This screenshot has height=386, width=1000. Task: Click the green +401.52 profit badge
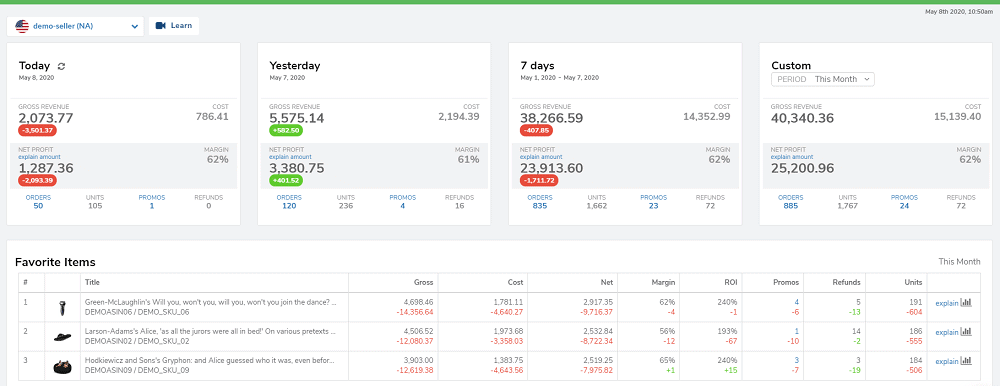(x=286, y=181)
